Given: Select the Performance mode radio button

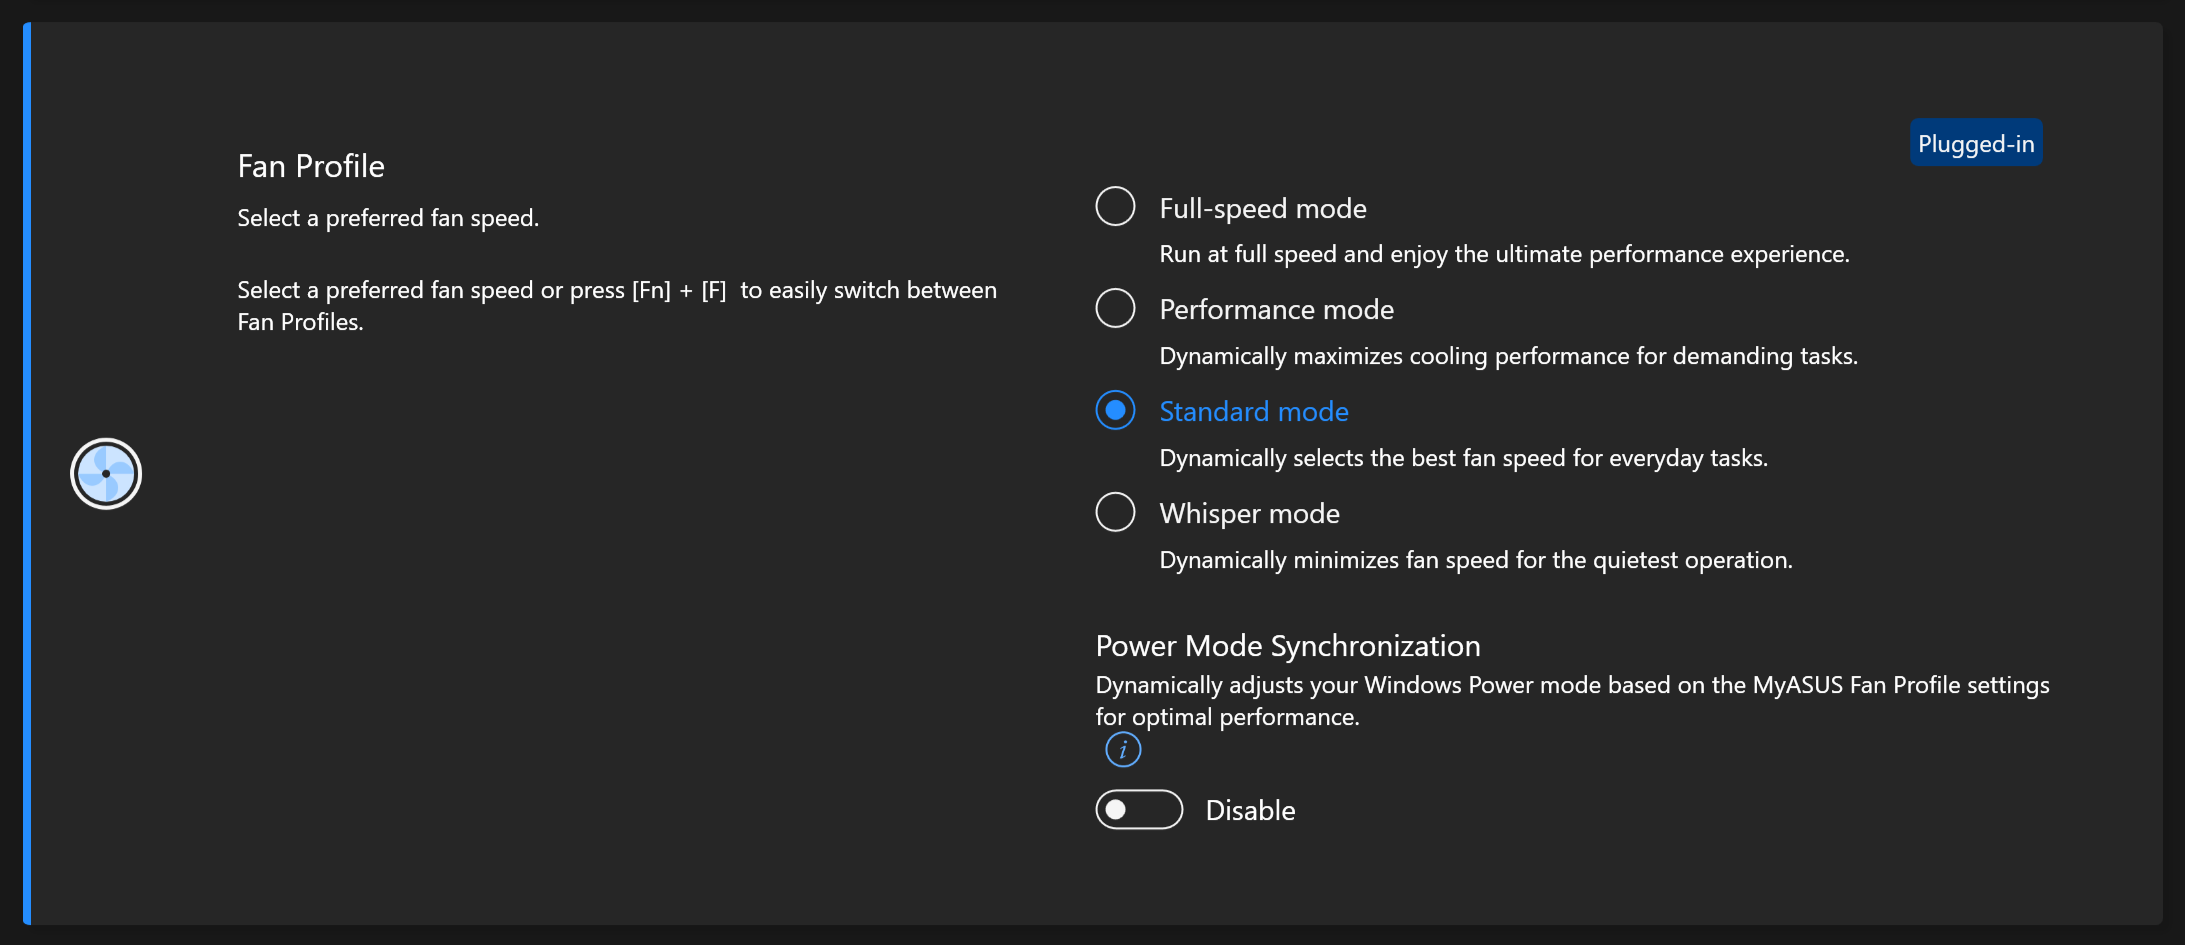Looking at the screenshot, I should (x=1115, y=308).
